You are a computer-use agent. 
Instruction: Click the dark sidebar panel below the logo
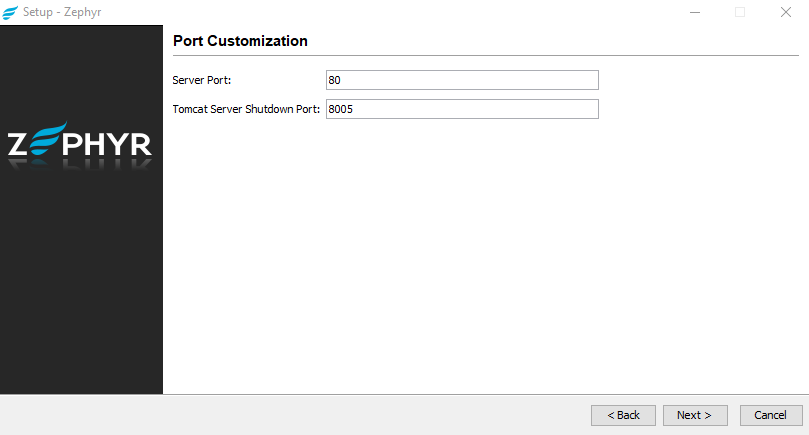80,300
